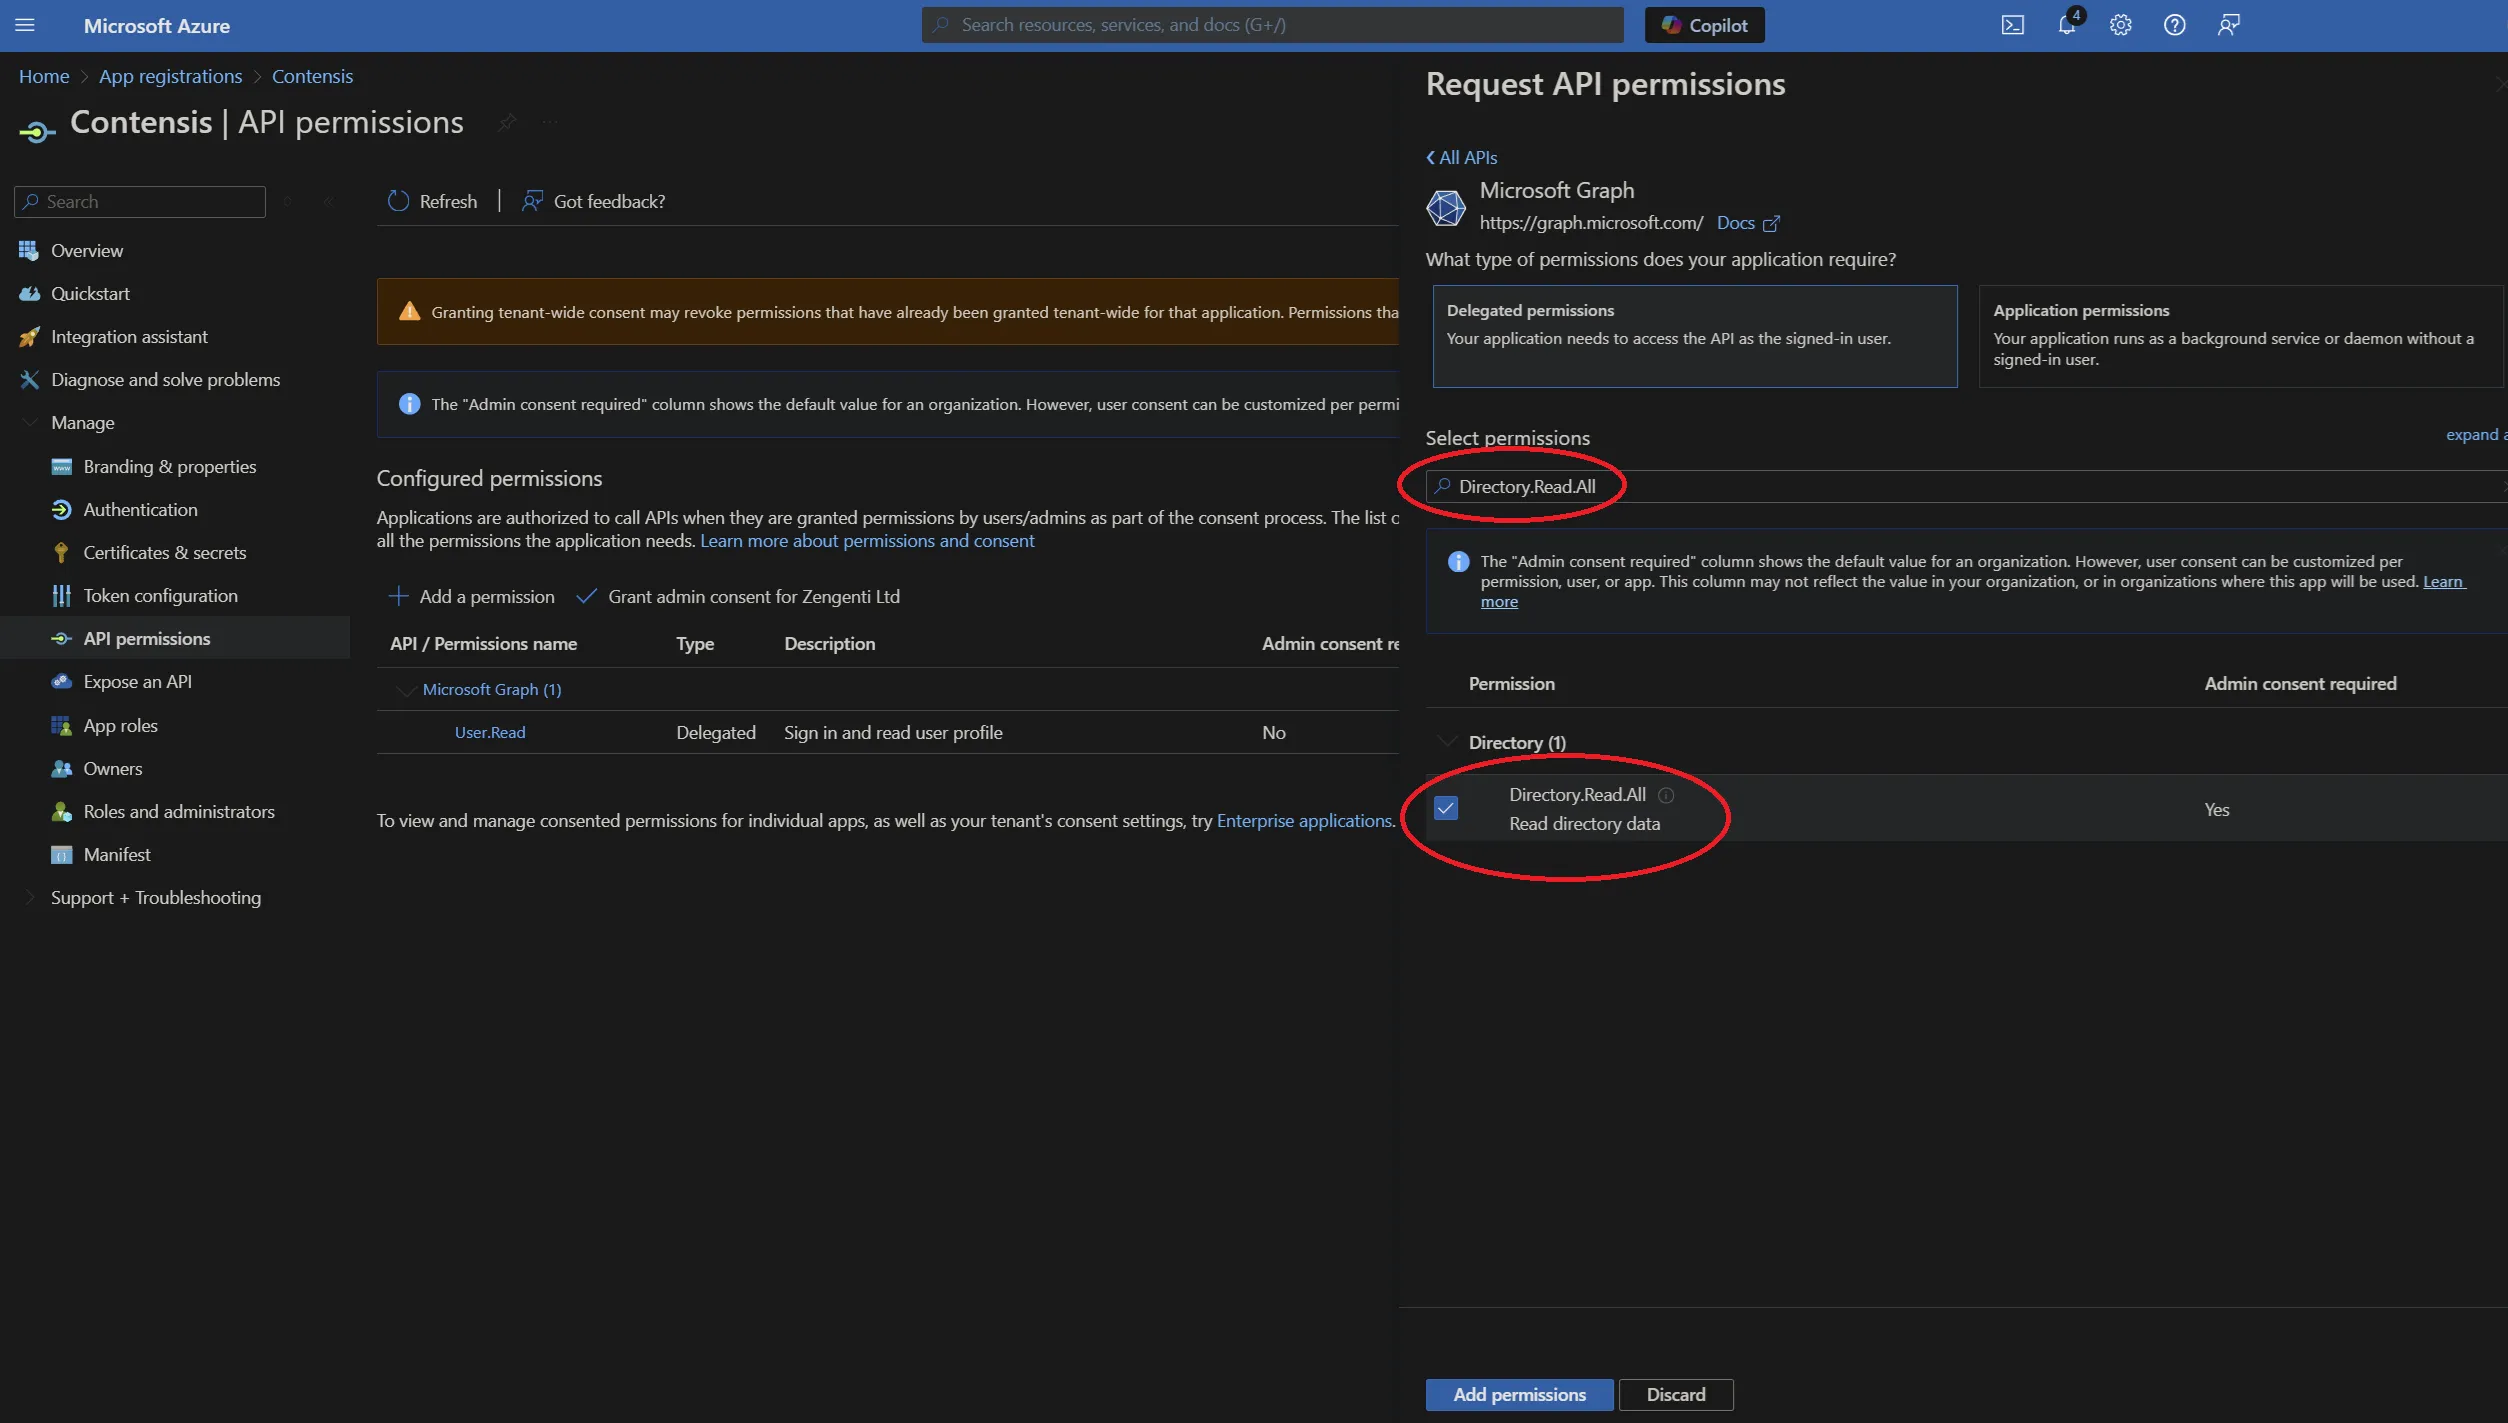2508x1423 pixels.
Task: Show info tooltip for Directory.Read.All
Action: click(x=1666, y=795)
